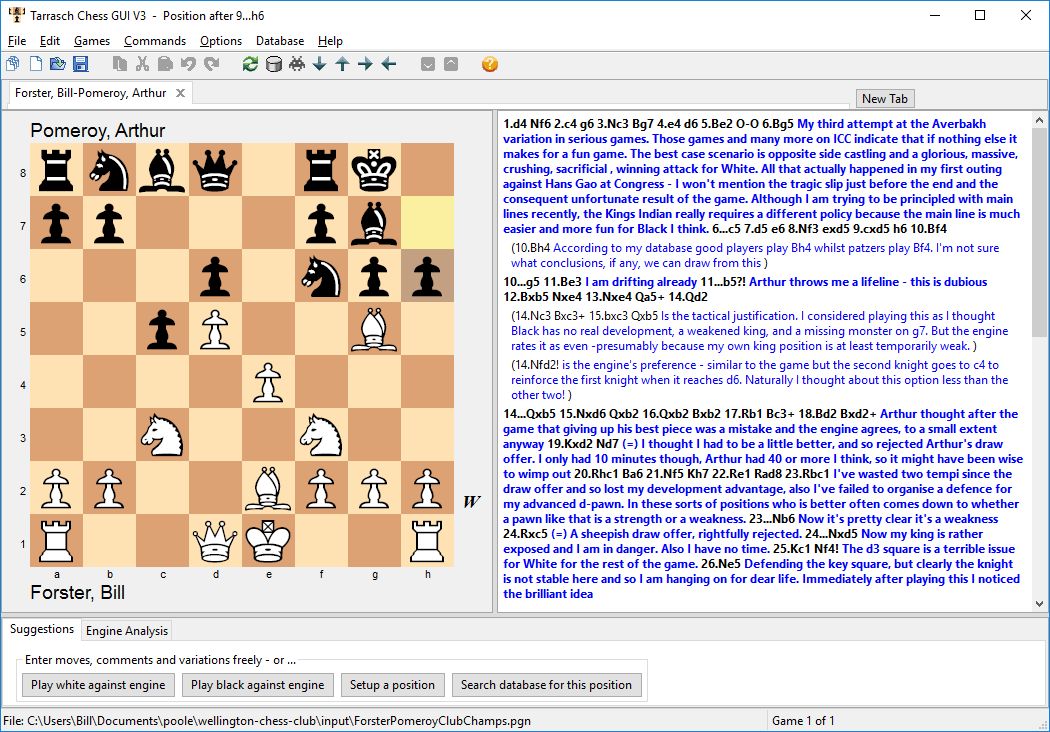Click the white bishop on g5

374,329
